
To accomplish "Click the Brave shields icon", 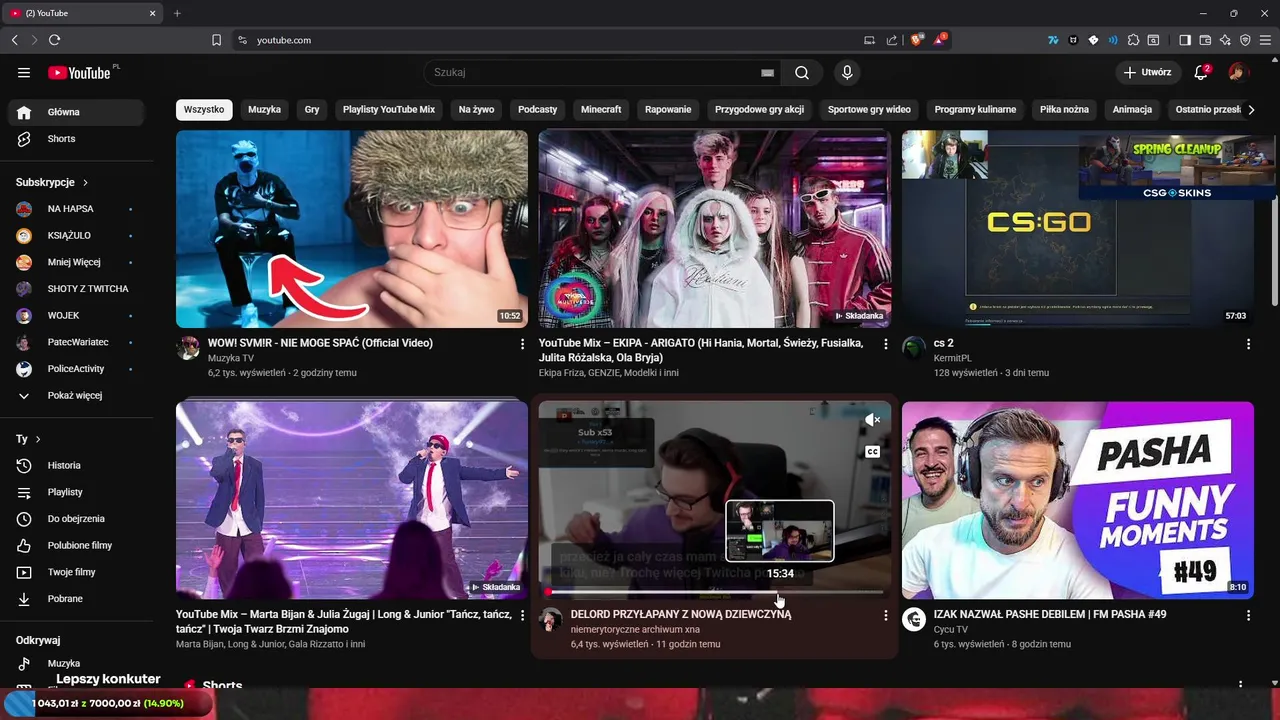I will click(916, 40).
